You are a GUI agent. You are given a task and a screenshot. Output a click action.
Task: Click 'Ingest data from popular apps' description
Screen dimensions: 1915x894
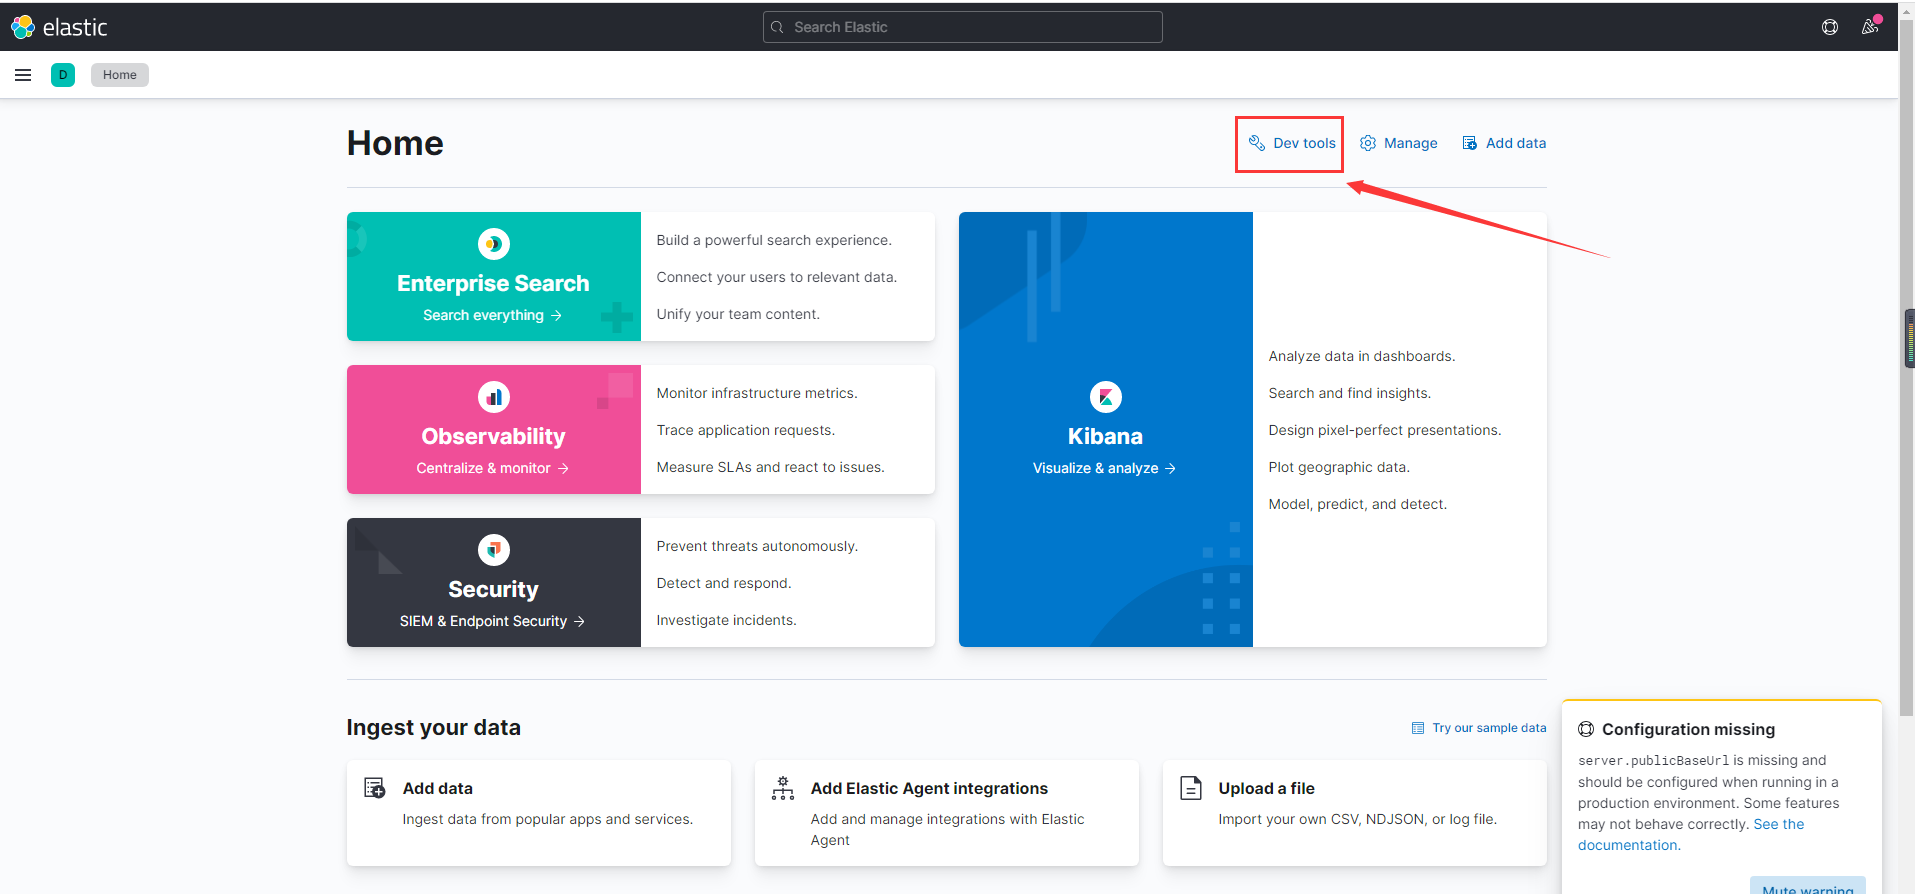pos(548,819)
